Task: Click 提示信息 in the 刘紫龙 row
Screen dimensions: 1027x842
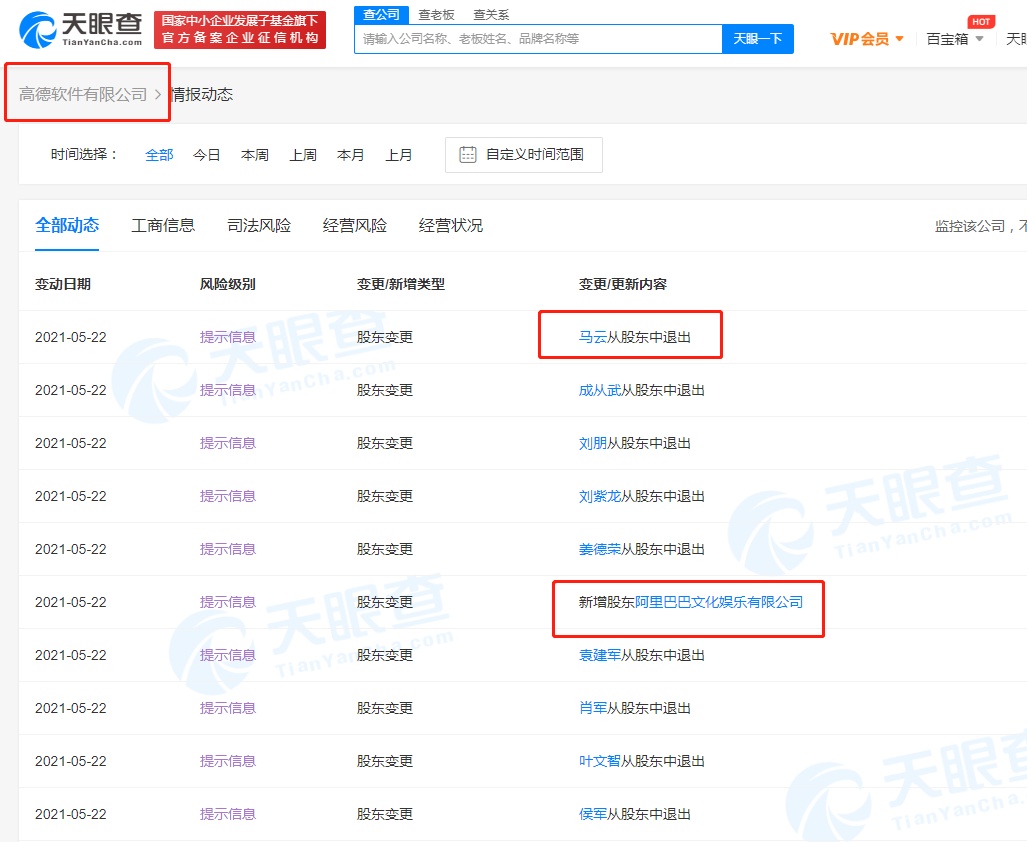Action: tap(228, 496)
